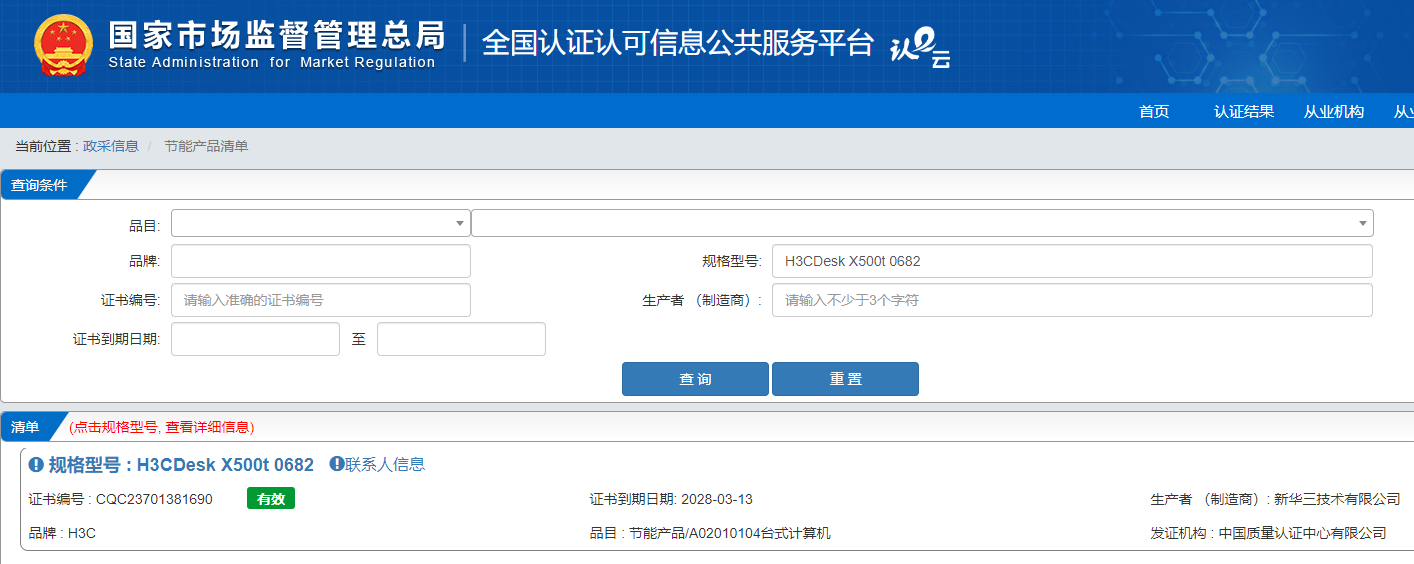The width and height of the screenshot is (1414, 564).
Task: Click 节能产品/A02010104台式计算机 category text
Action: pos(729,533)
